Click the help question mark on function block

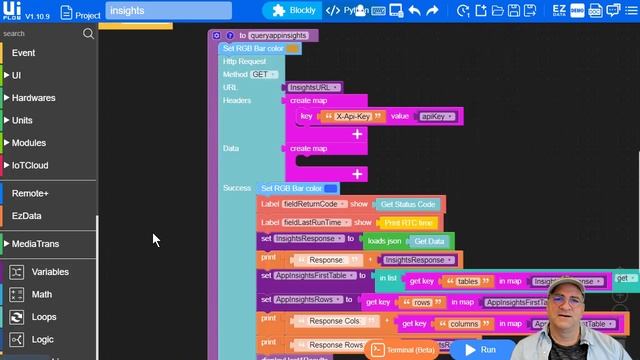230,36
